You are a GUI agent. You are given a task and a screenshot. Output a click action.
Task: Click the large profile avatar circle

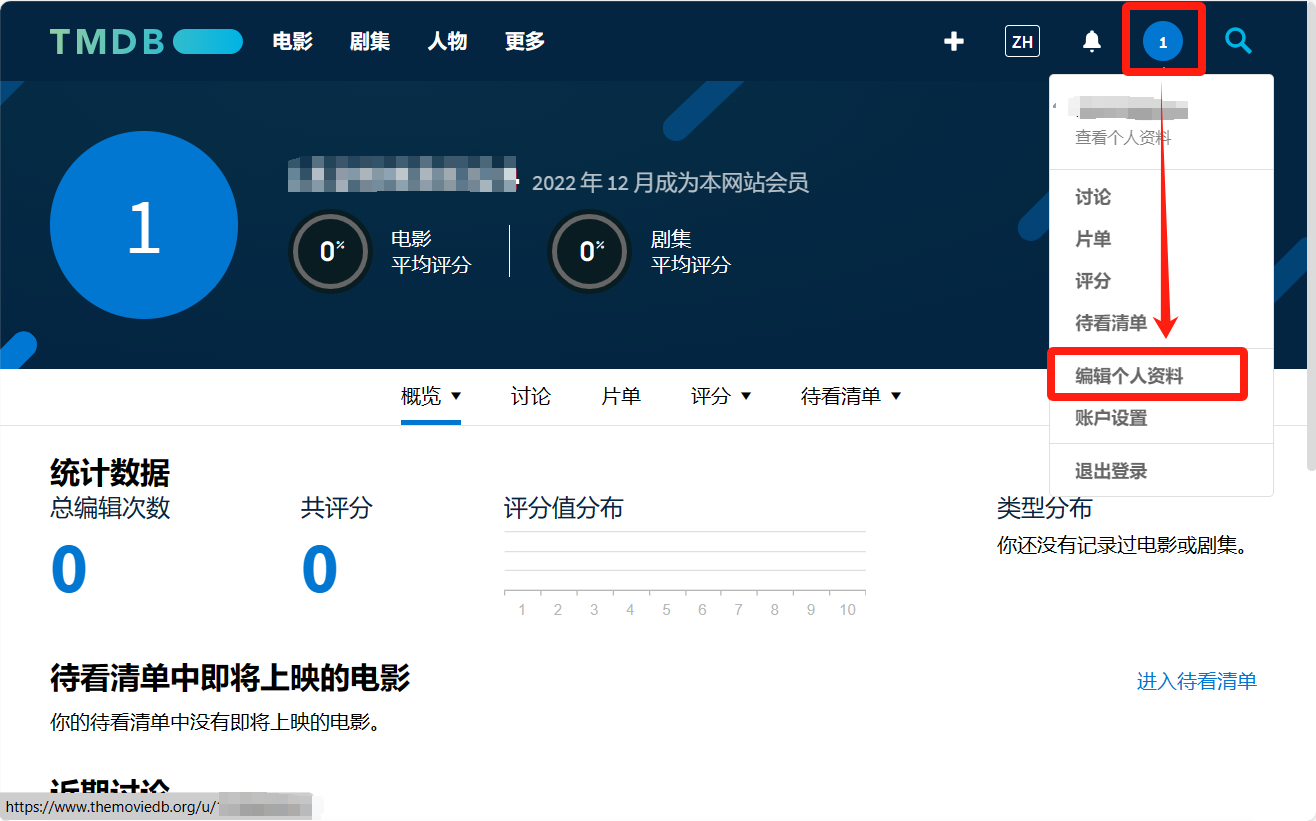tap(144, 225)
